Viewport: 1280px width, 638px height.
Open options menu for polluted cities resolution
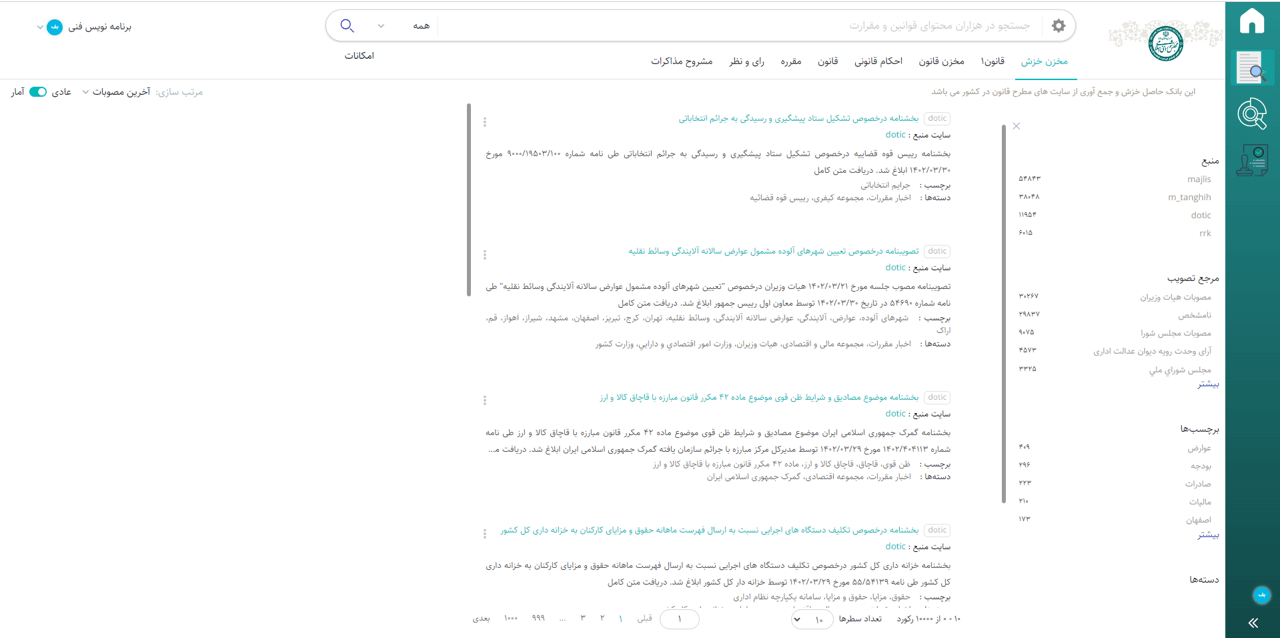(x=485, y=255)
